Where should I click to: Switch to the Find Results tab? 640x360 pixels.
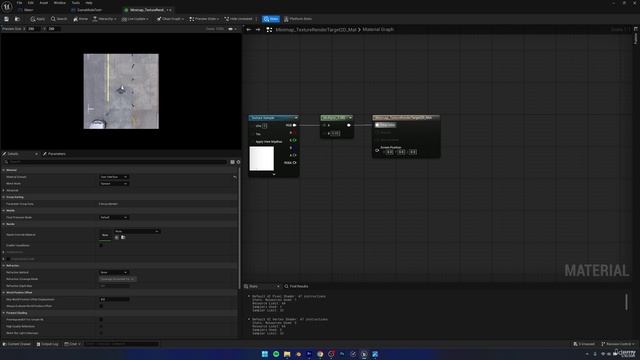click(x=296, y=286)
